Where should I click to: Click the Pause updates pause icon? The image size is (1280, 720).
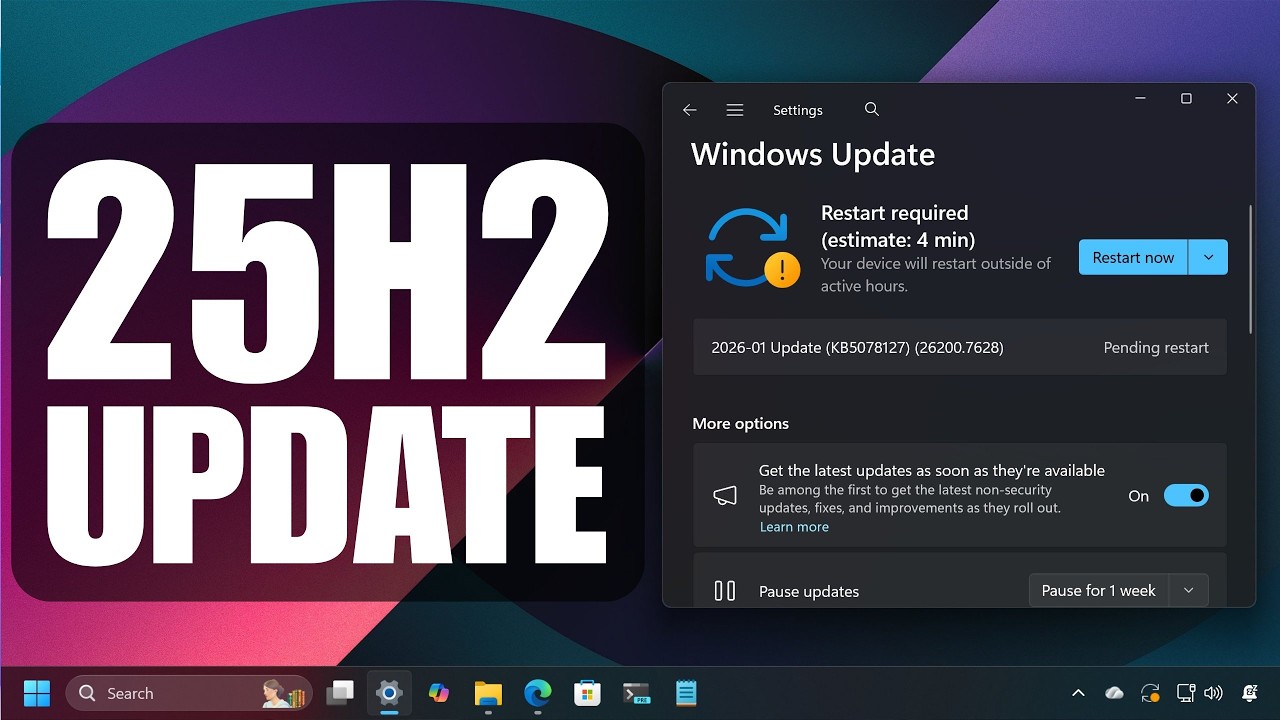(x=725, y=591)
